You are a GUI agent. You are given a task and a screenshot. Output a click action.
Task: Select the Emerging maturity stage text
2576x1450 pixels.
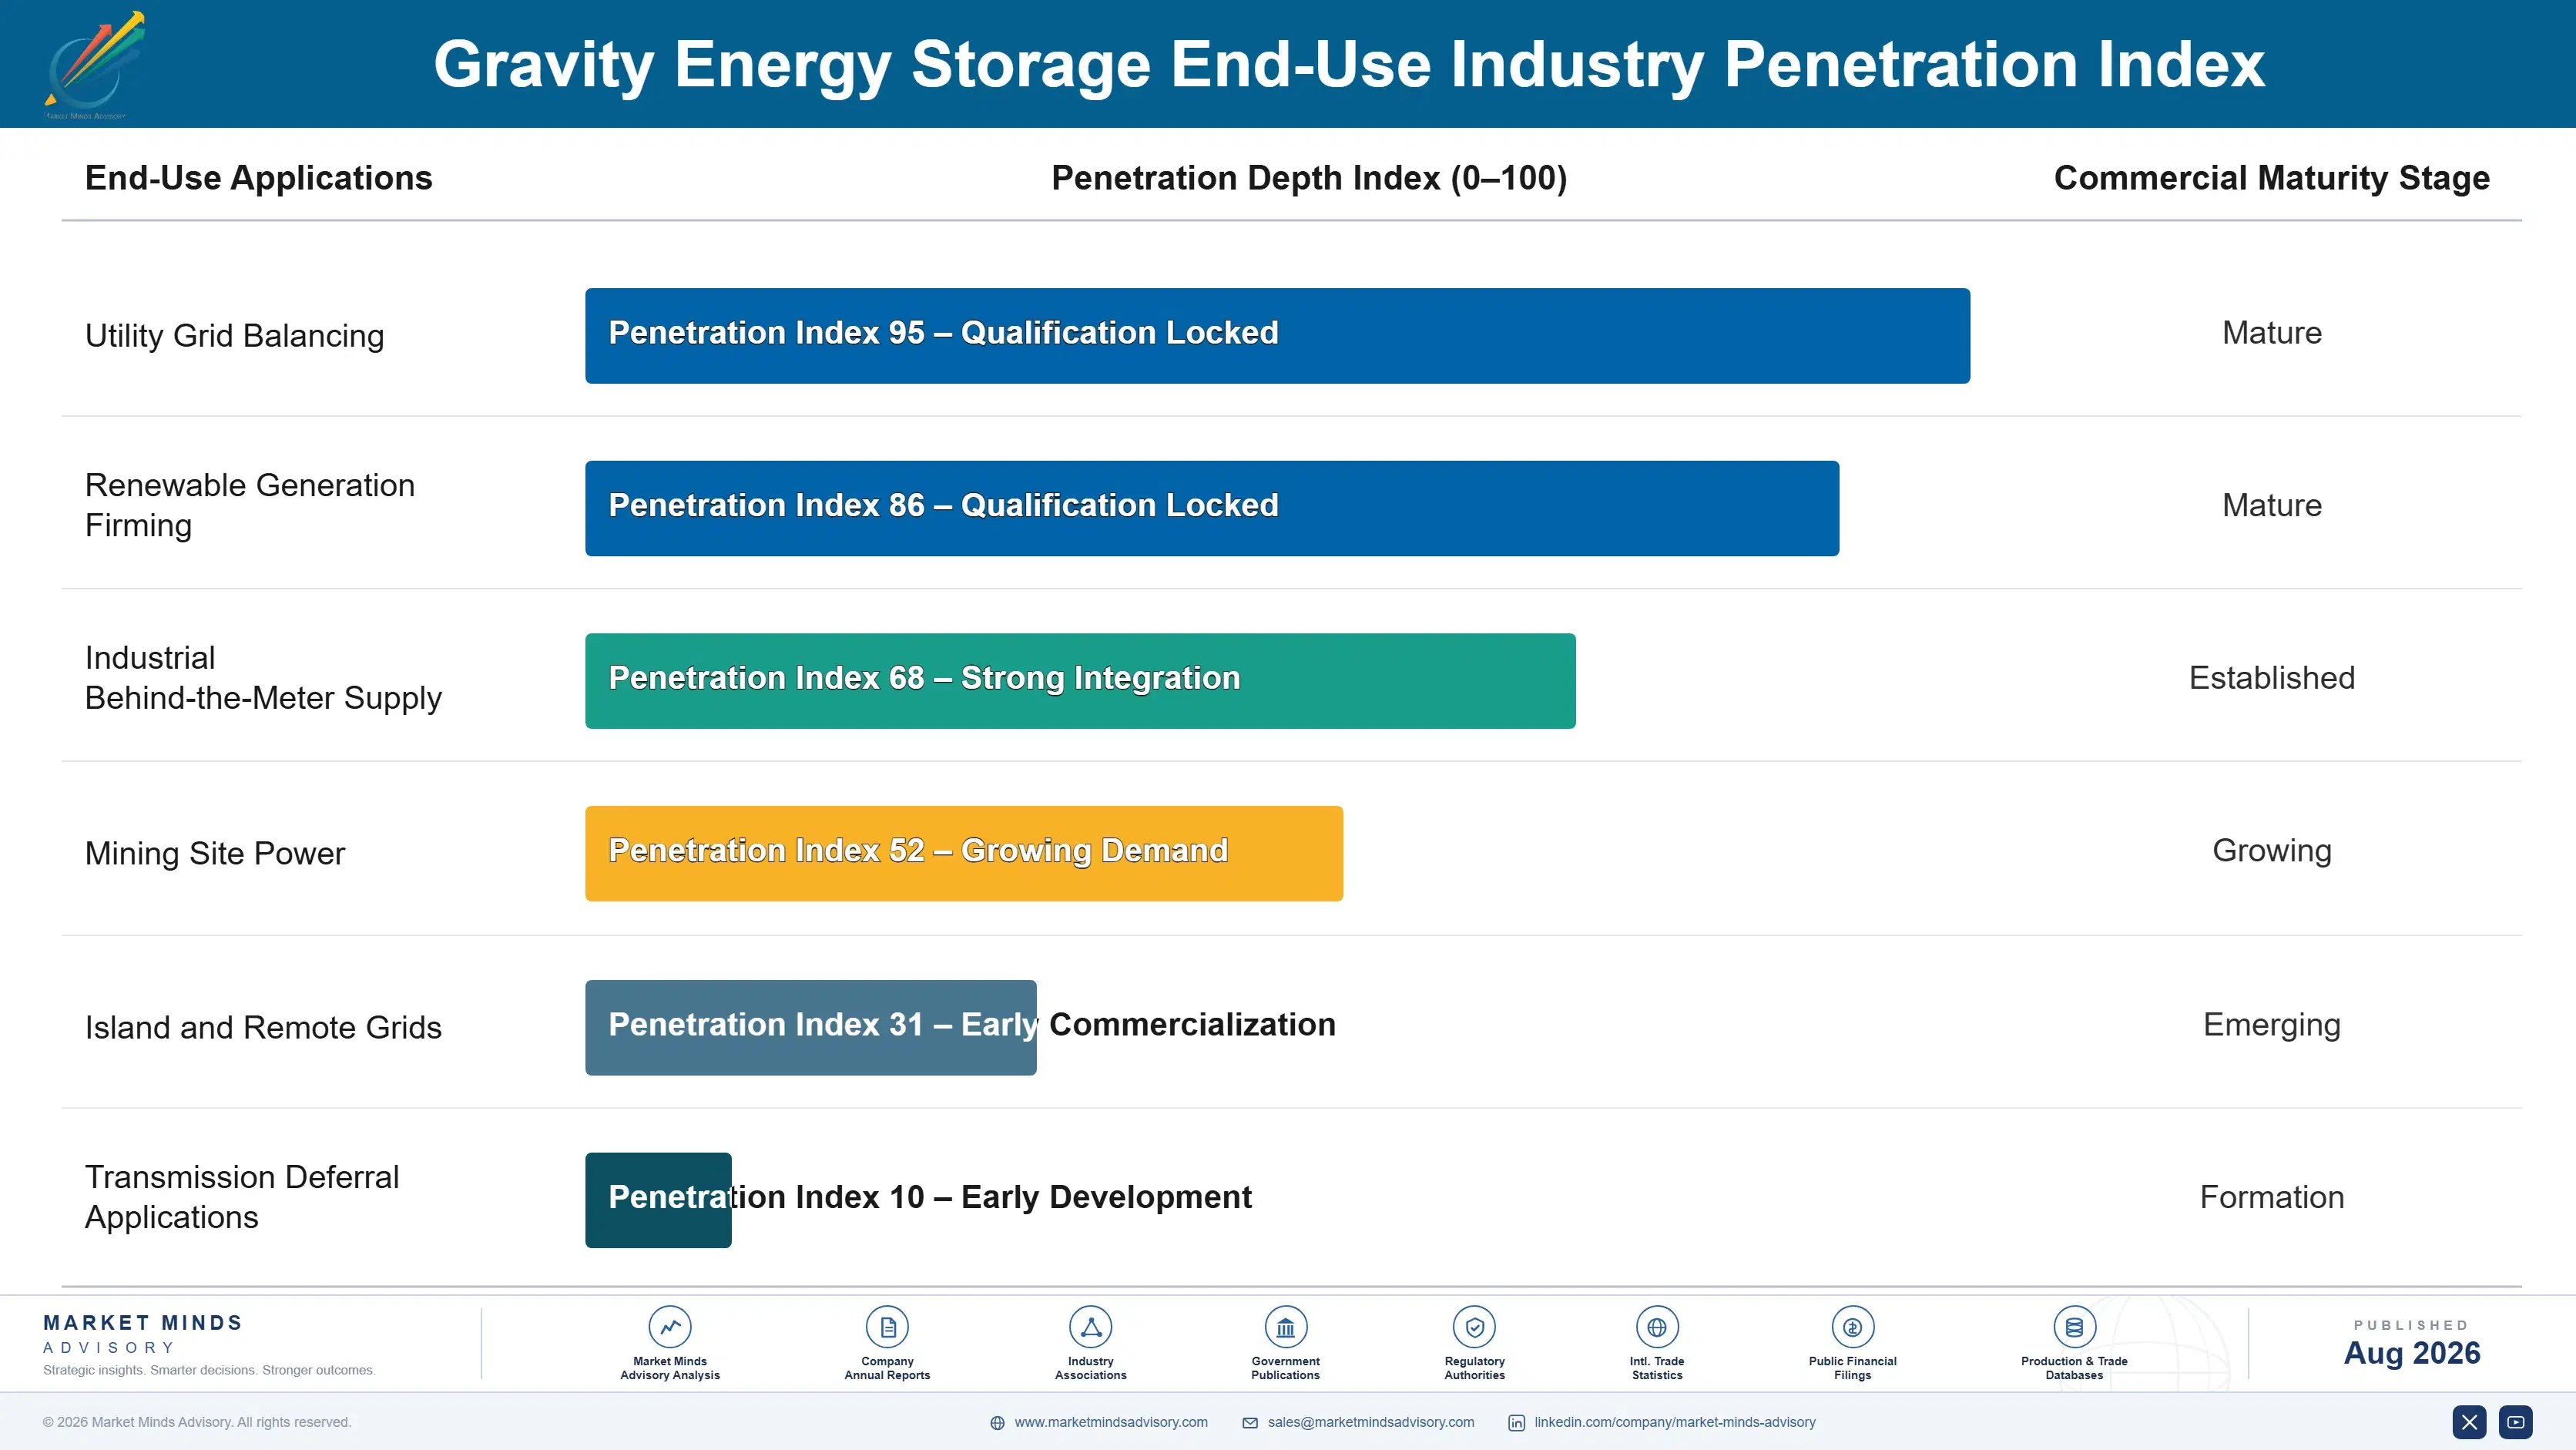point(2272,1025)
